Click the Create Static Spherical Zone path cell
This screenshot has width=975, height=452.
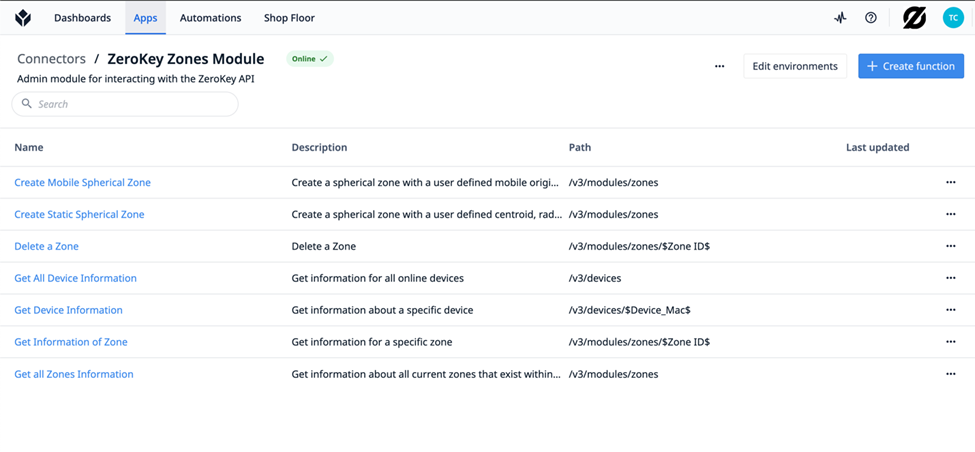tap(613, 214)
